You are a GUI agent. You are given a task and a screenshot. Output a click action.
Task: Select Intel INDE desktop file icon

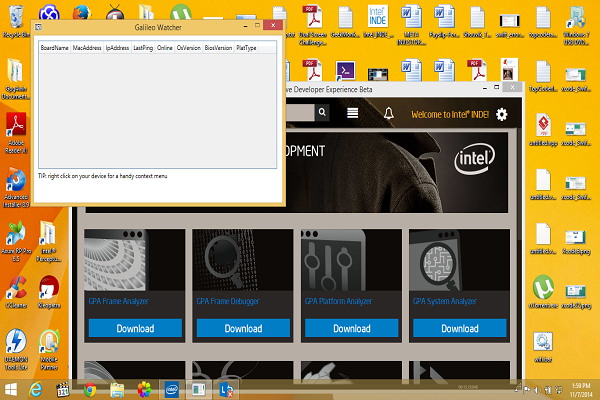click(x=378, y=21)
